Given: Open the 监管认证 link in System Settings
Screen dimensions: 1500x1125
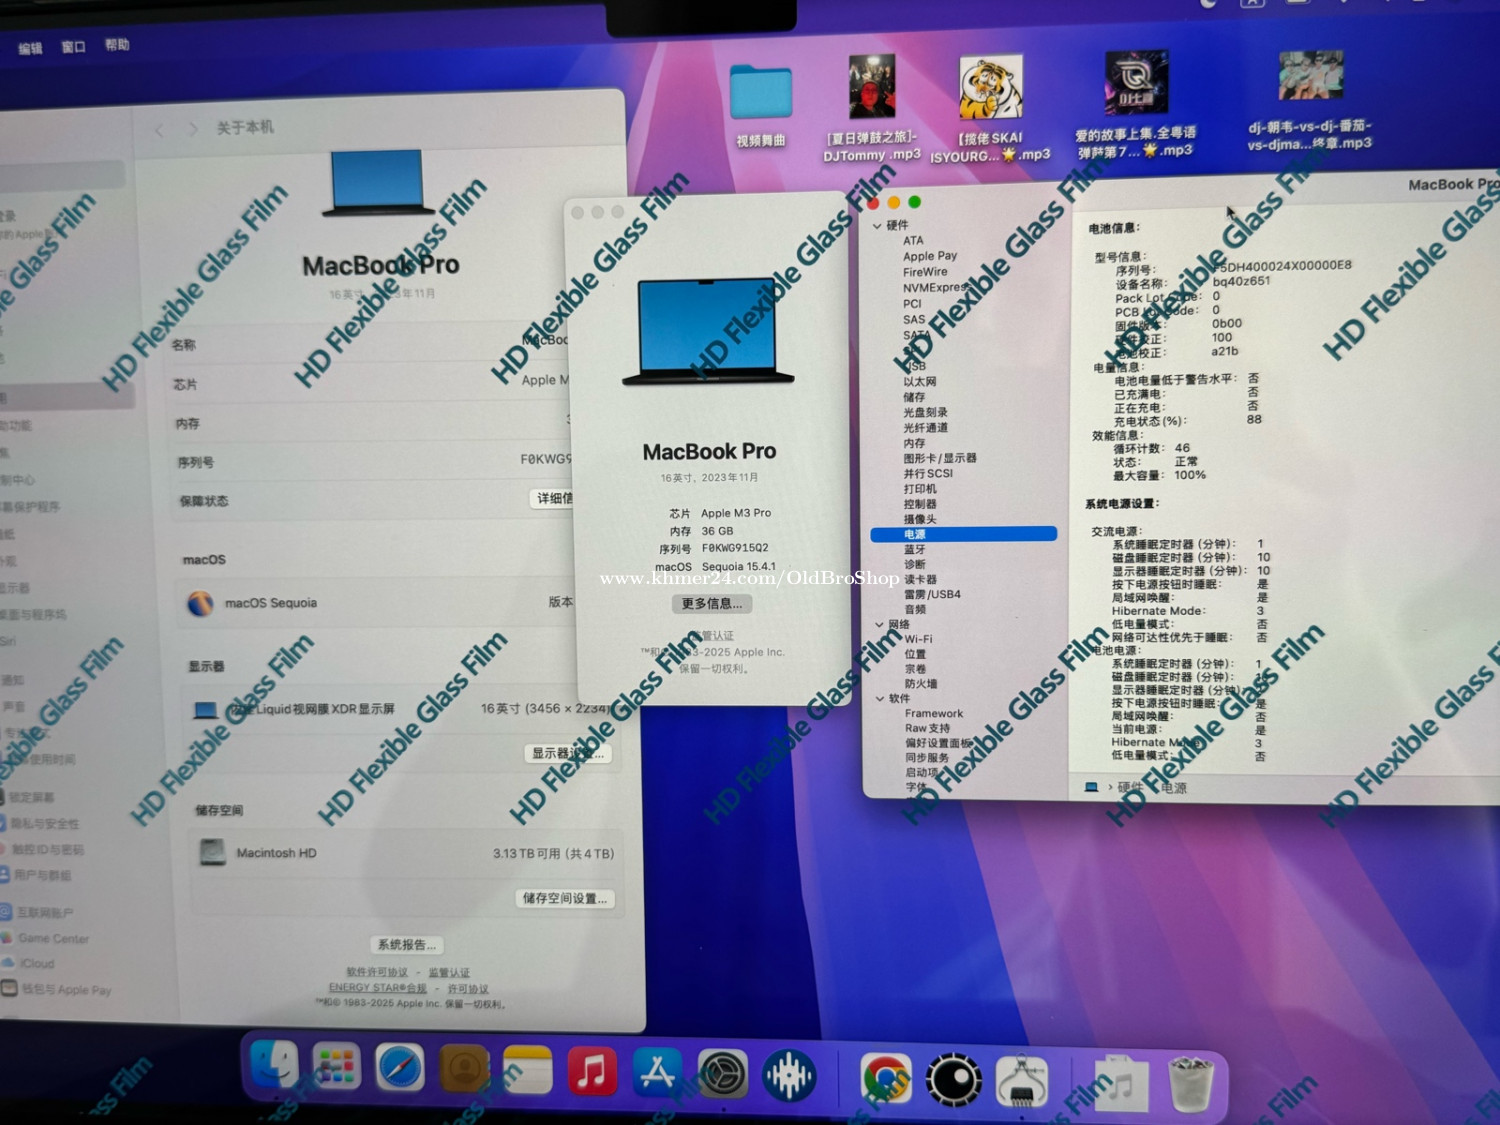Looking at the screenshot, I should point(449,972).
